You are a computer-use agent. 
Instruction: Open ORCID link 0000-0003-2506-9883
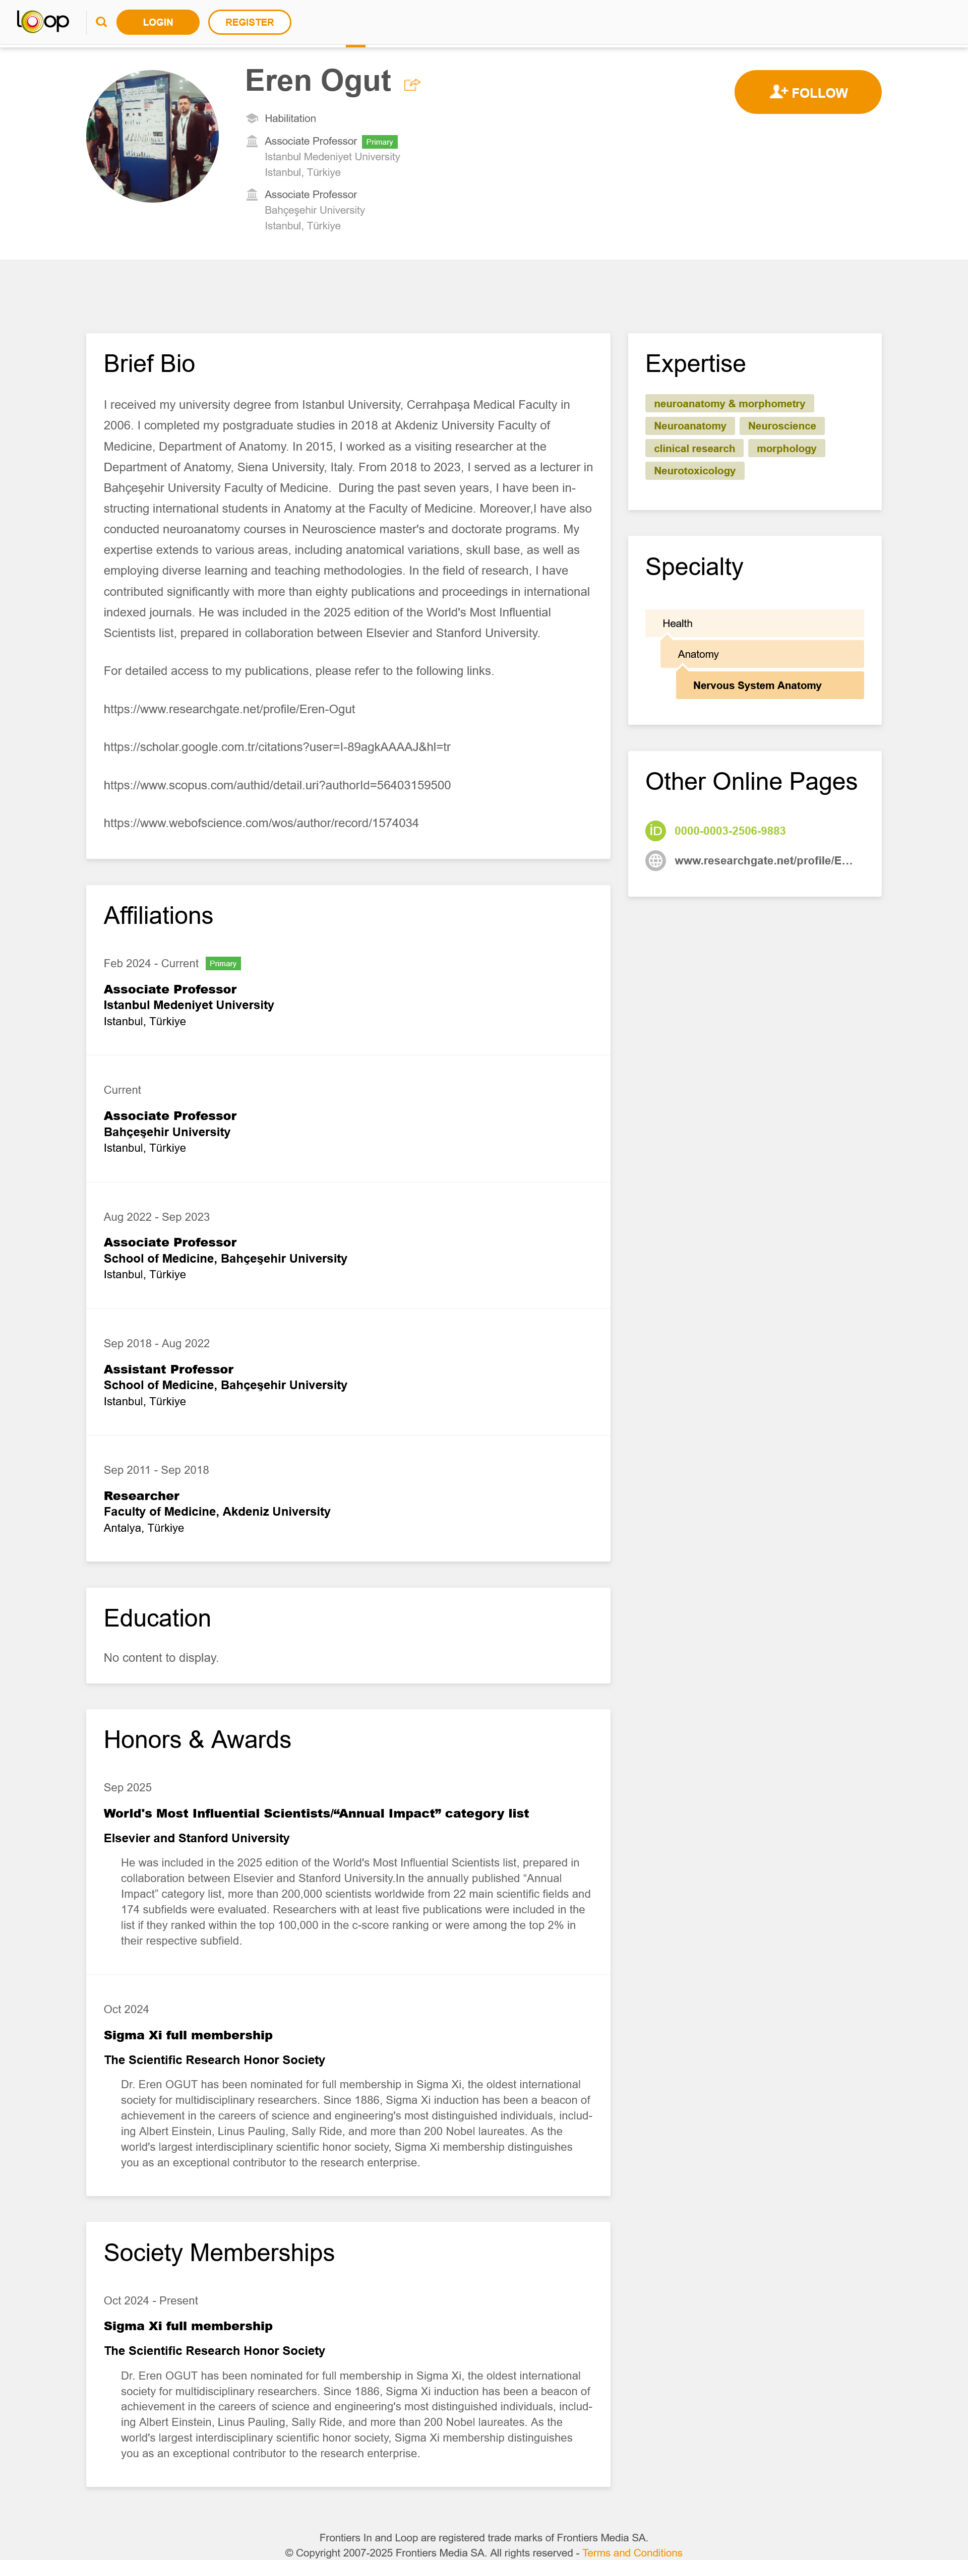[729, 830]
